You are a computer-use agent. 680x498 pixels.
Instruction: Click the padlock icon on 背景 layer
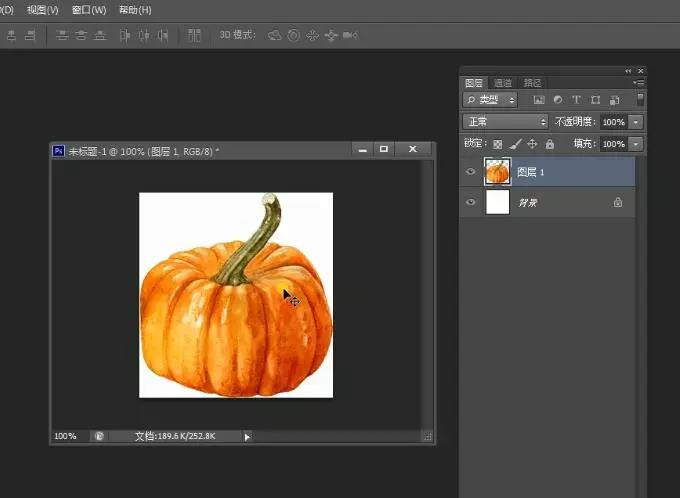tap(618, 202)
